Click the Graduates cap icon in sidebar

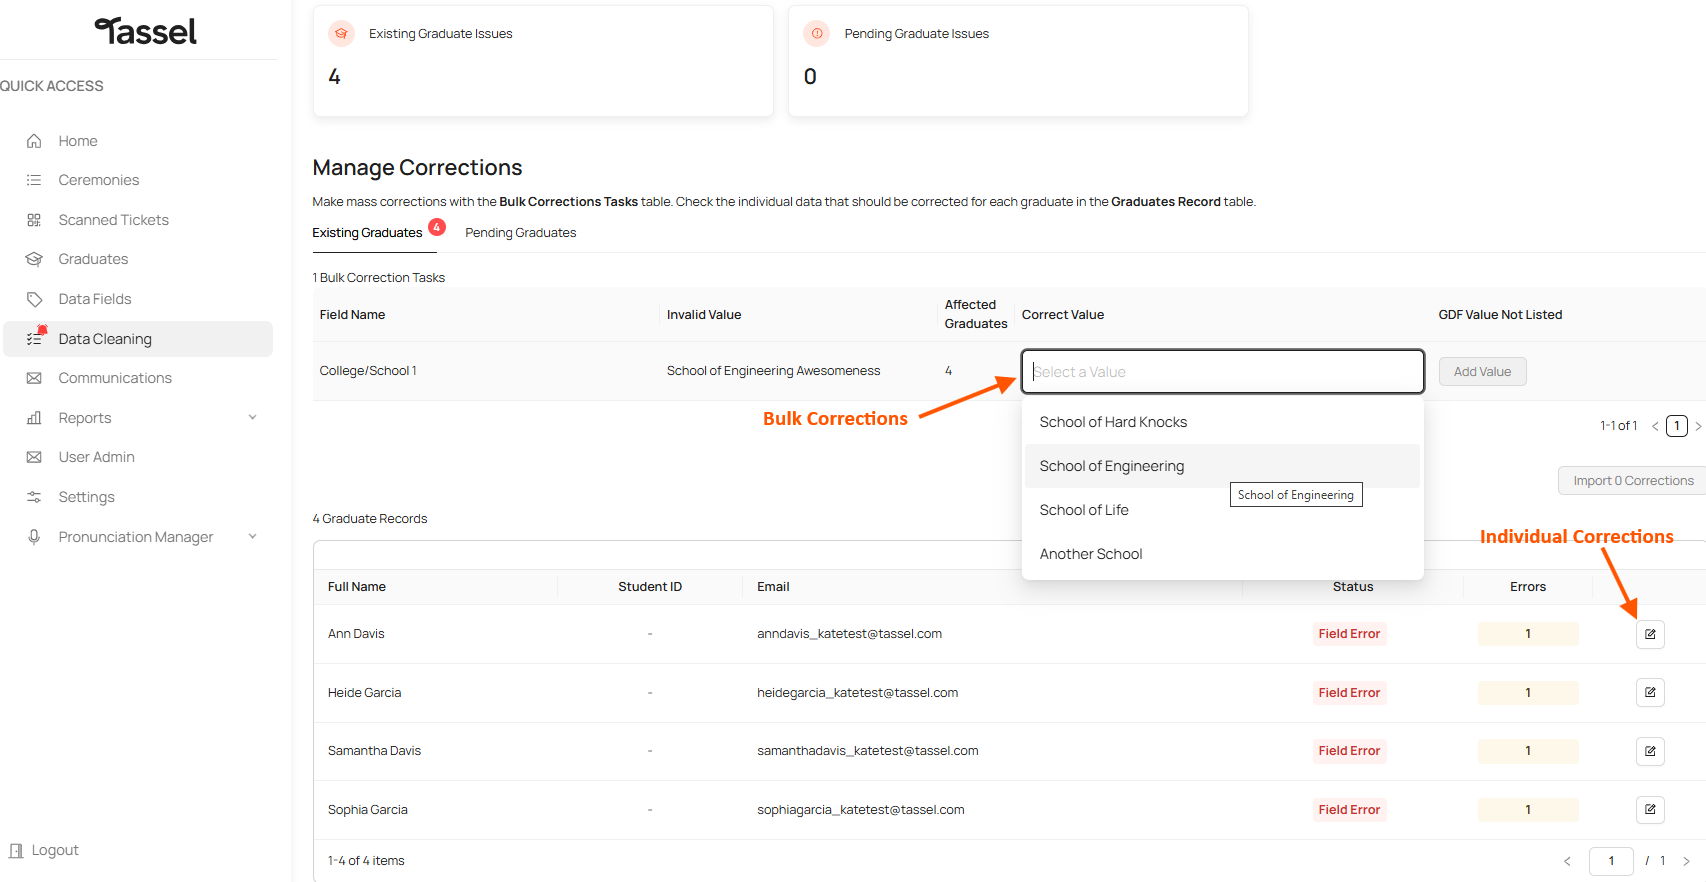(x=34, y=259)
